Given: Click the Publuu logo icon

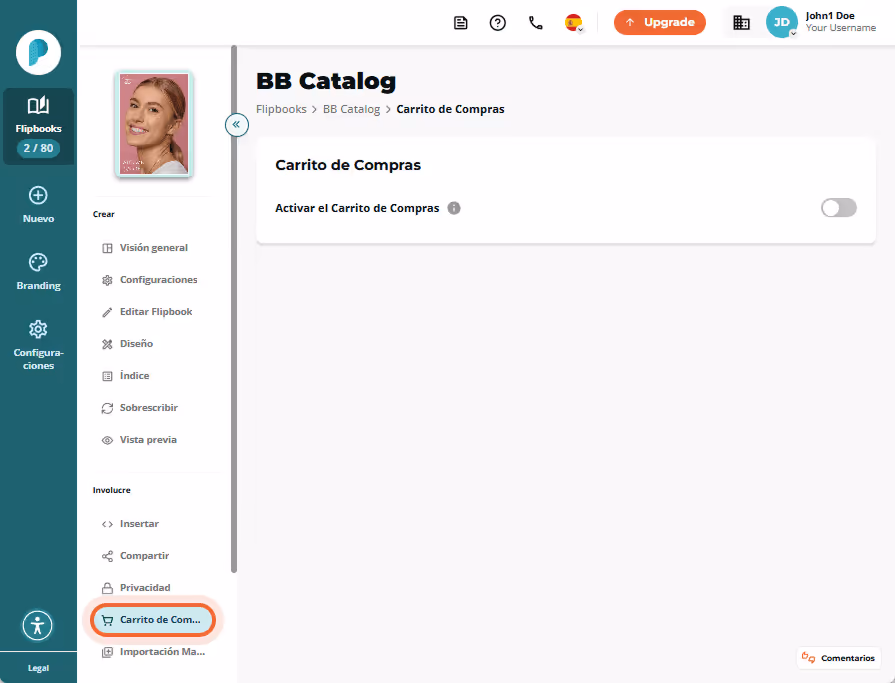Looking at the screenshot, I should [x=38, y=52].
